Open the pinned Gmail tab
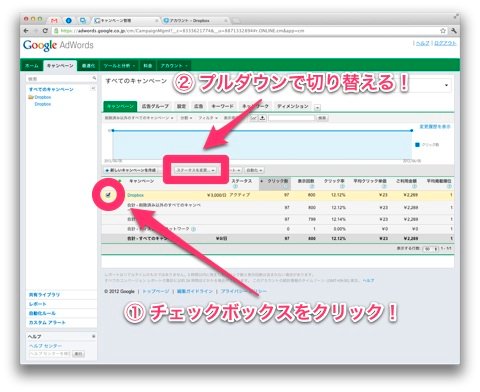The width and height of the screenshot is (480, 392). coord(54,20)
